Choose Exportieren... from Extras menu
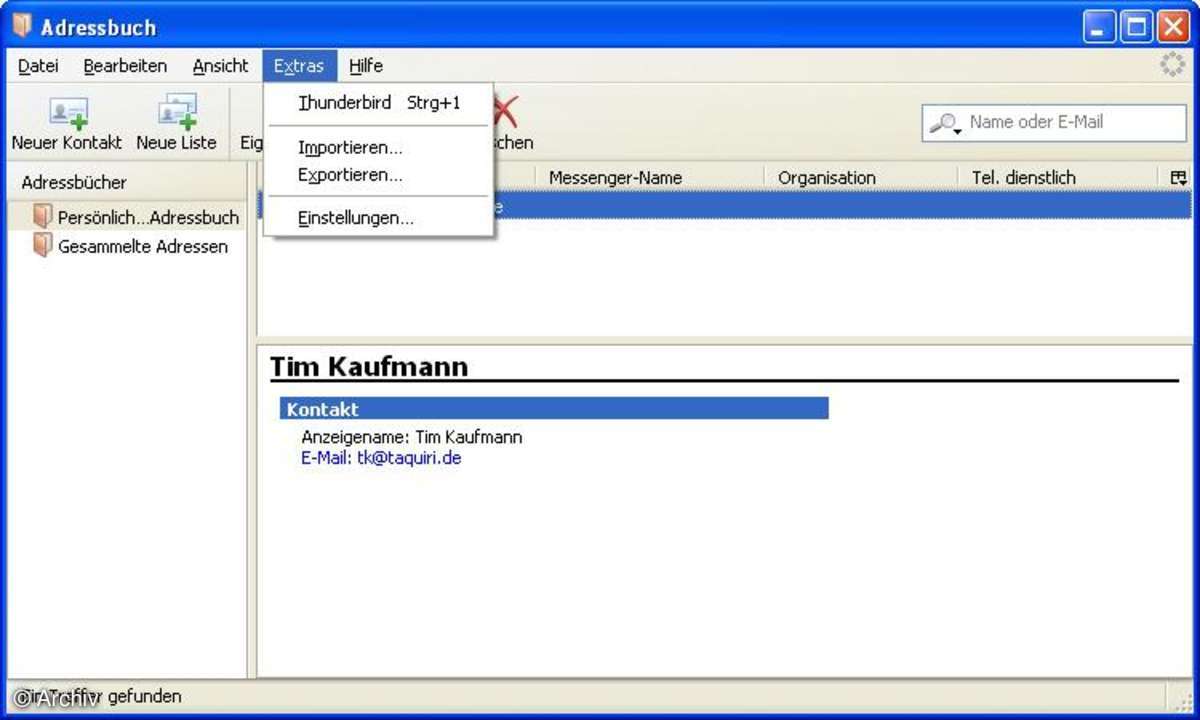Viewport: 1200px width, 720px height. coord(379,175)
